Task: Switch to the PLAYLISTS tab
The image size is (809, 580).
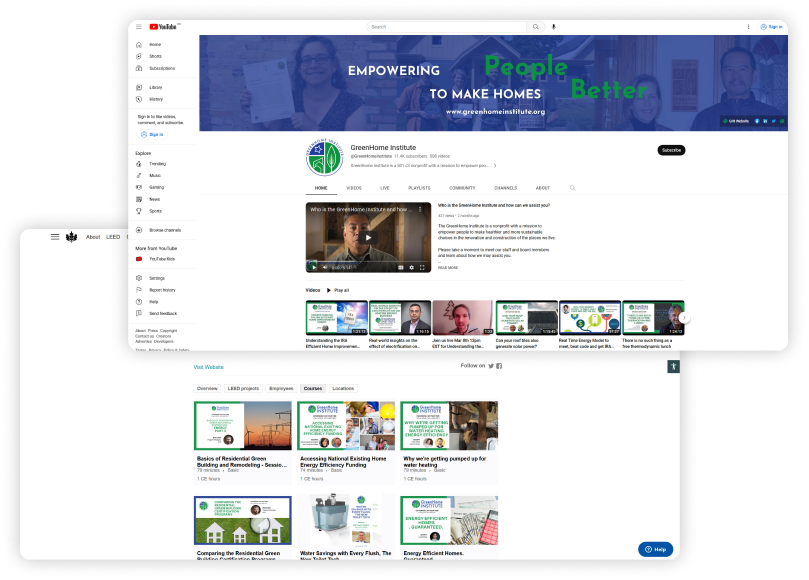Action: (x=419, y=188)
